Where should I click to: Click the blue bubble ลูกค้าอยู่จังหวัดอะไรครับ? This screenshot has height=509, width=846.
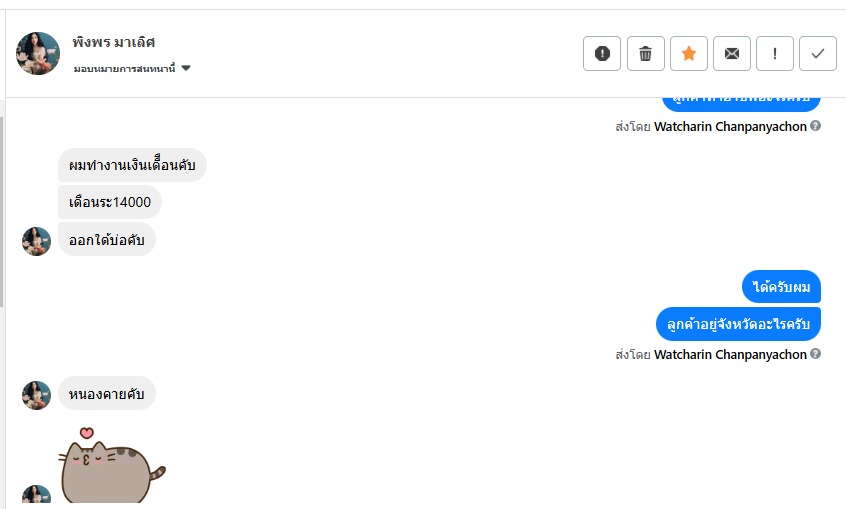[738, 324]
